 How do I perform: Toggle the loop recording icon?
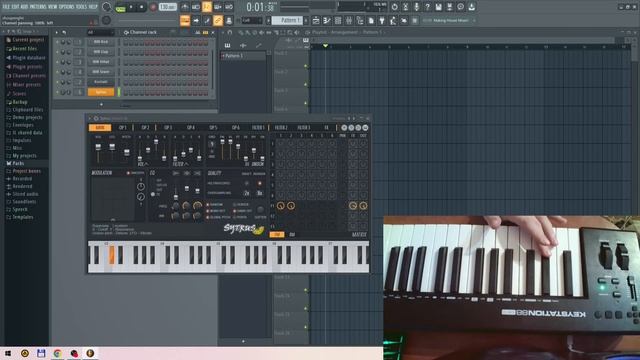pos(229,7)
